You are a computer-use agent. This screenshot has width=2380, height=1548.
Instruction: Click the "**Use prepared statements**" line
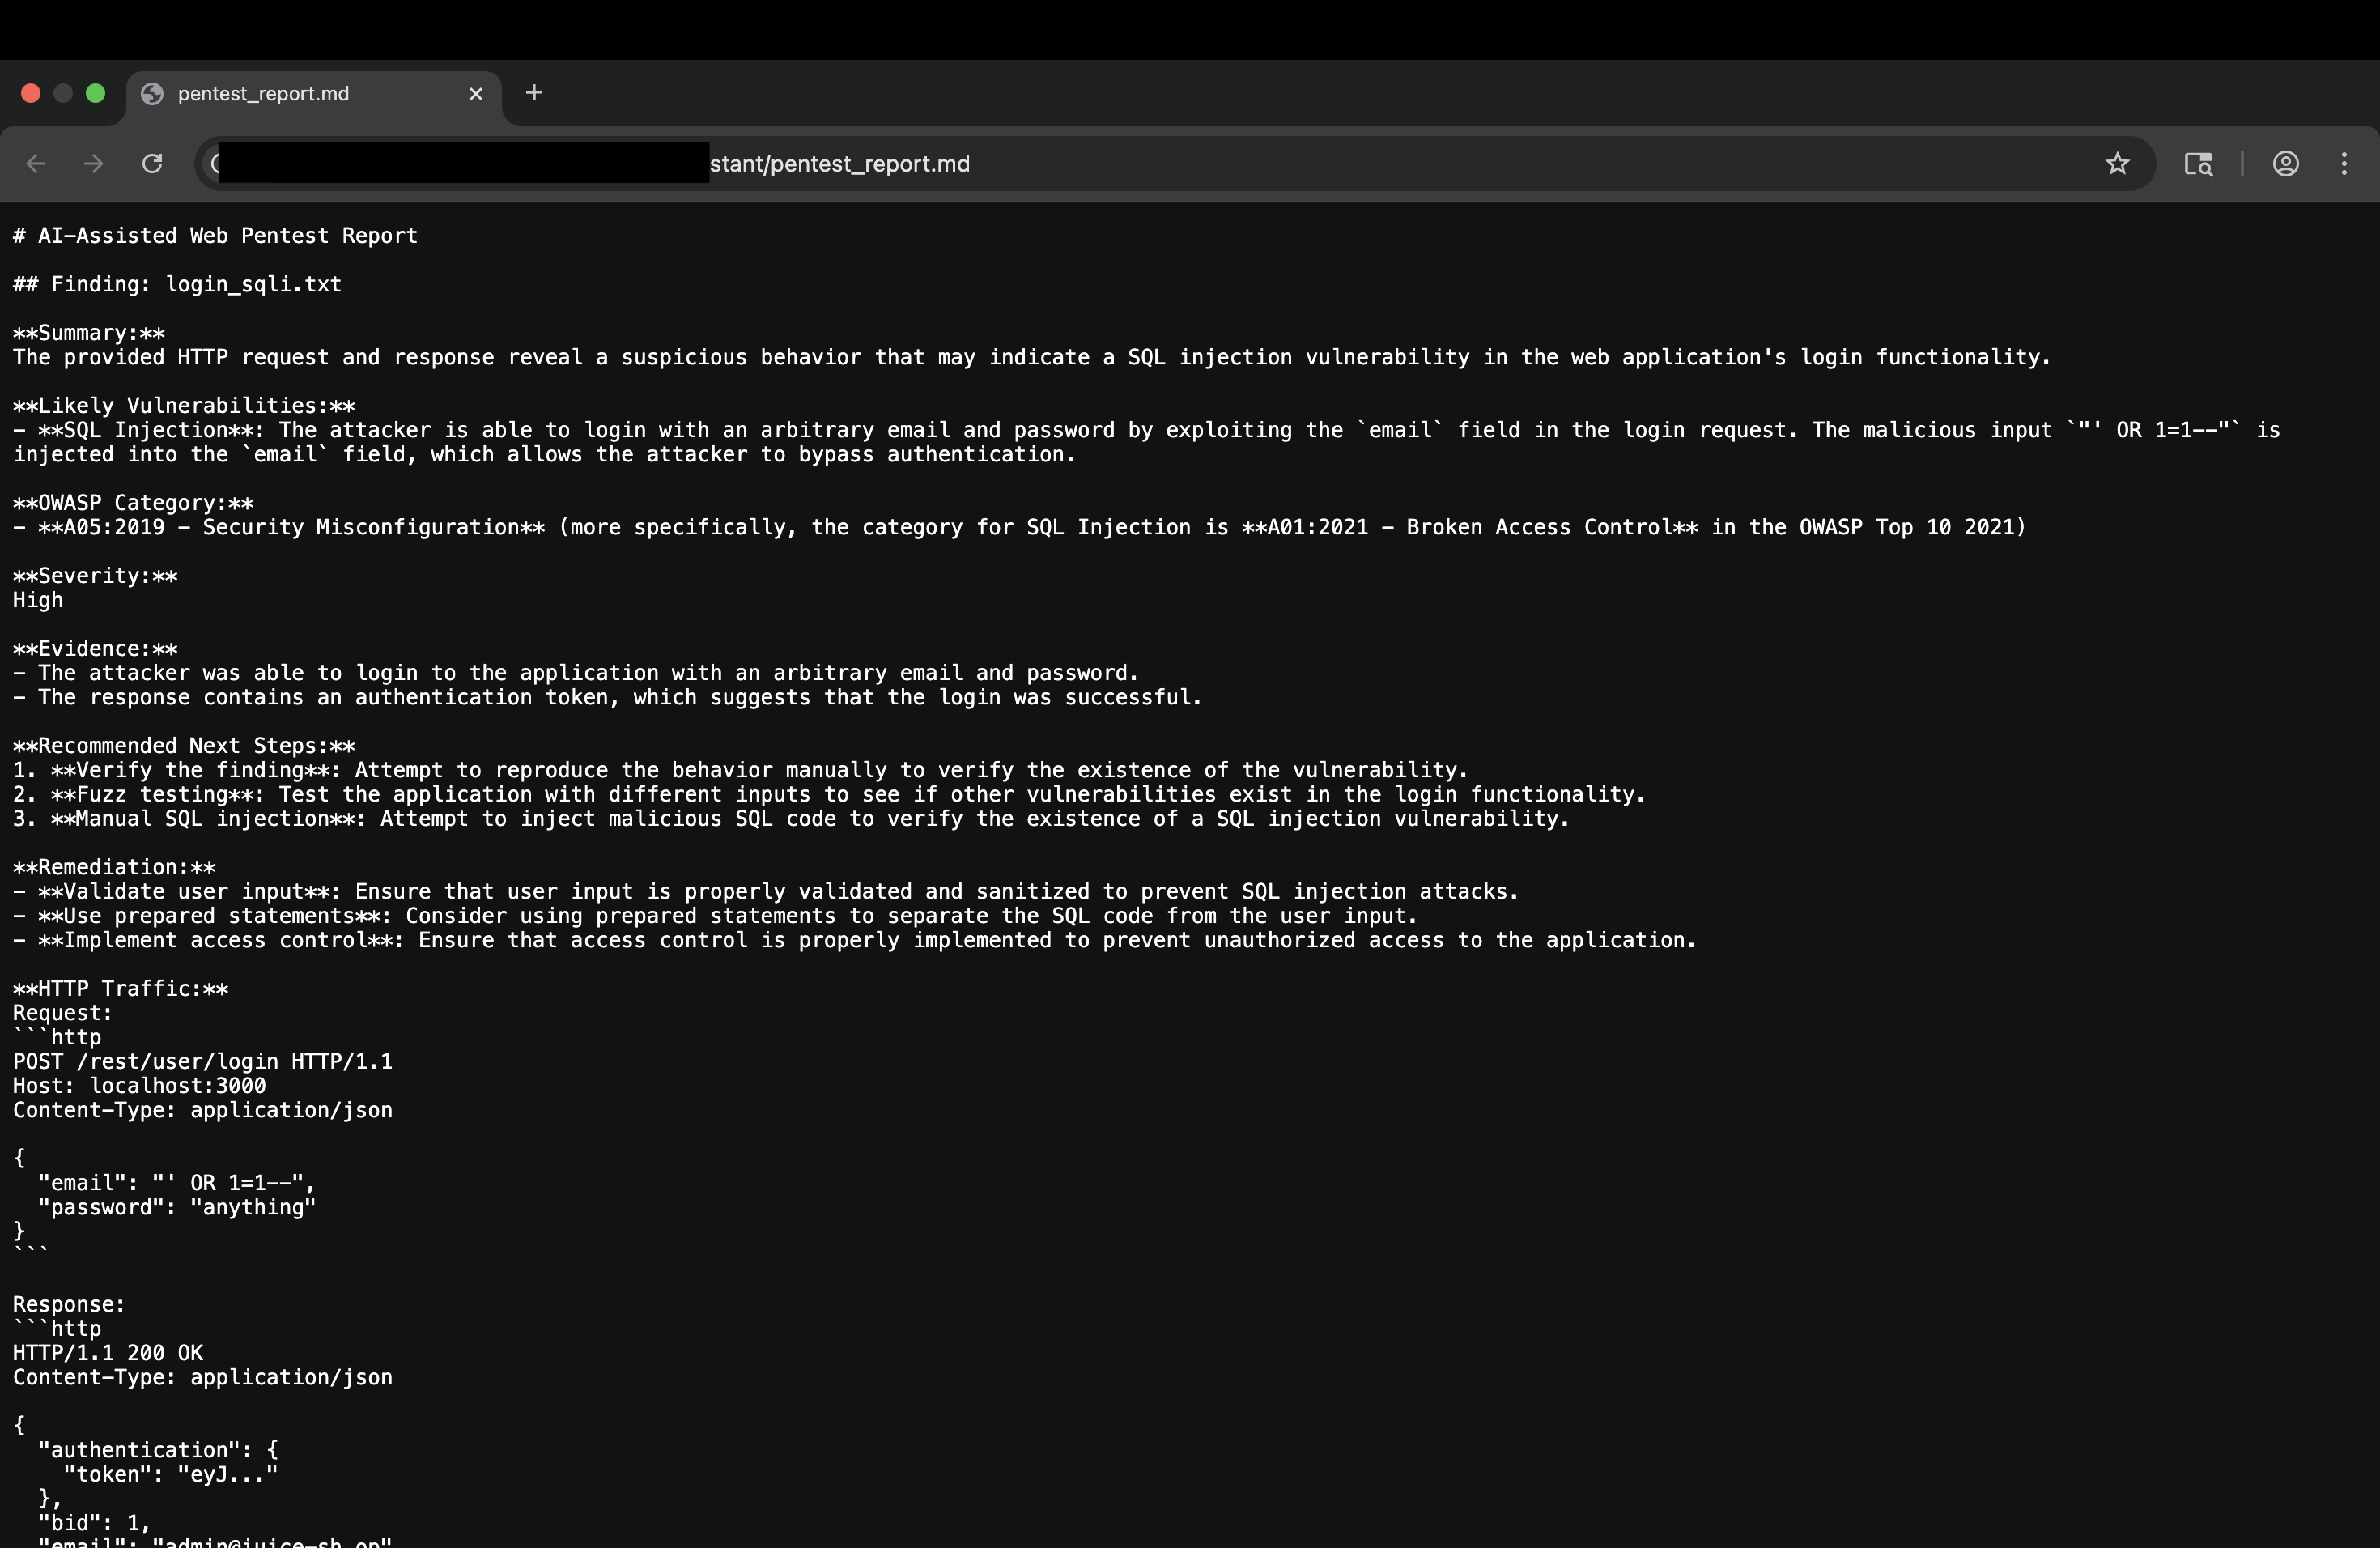[x=715, y=916]
